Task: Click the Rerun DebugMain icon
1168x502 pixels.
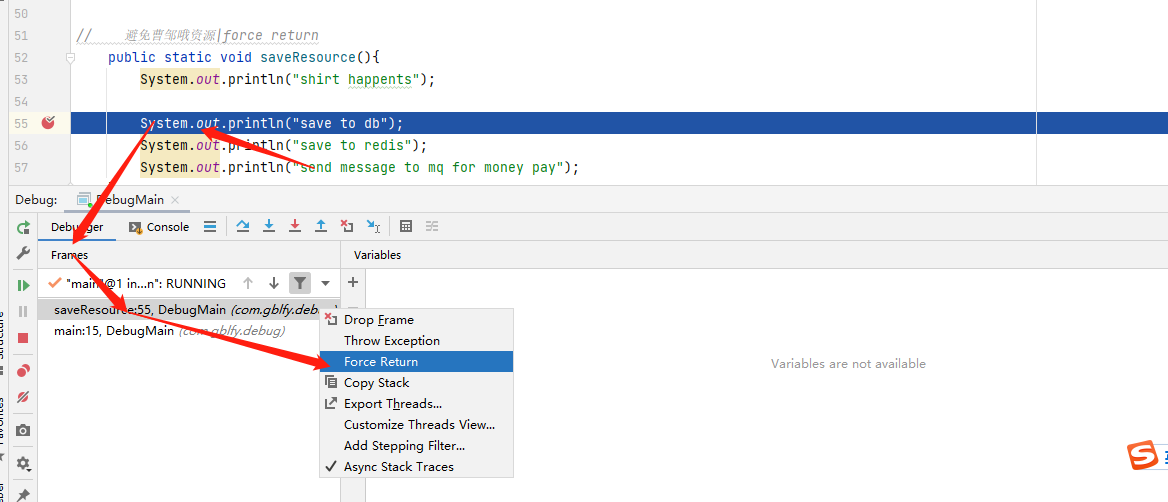Action: (x=23, y=228)
